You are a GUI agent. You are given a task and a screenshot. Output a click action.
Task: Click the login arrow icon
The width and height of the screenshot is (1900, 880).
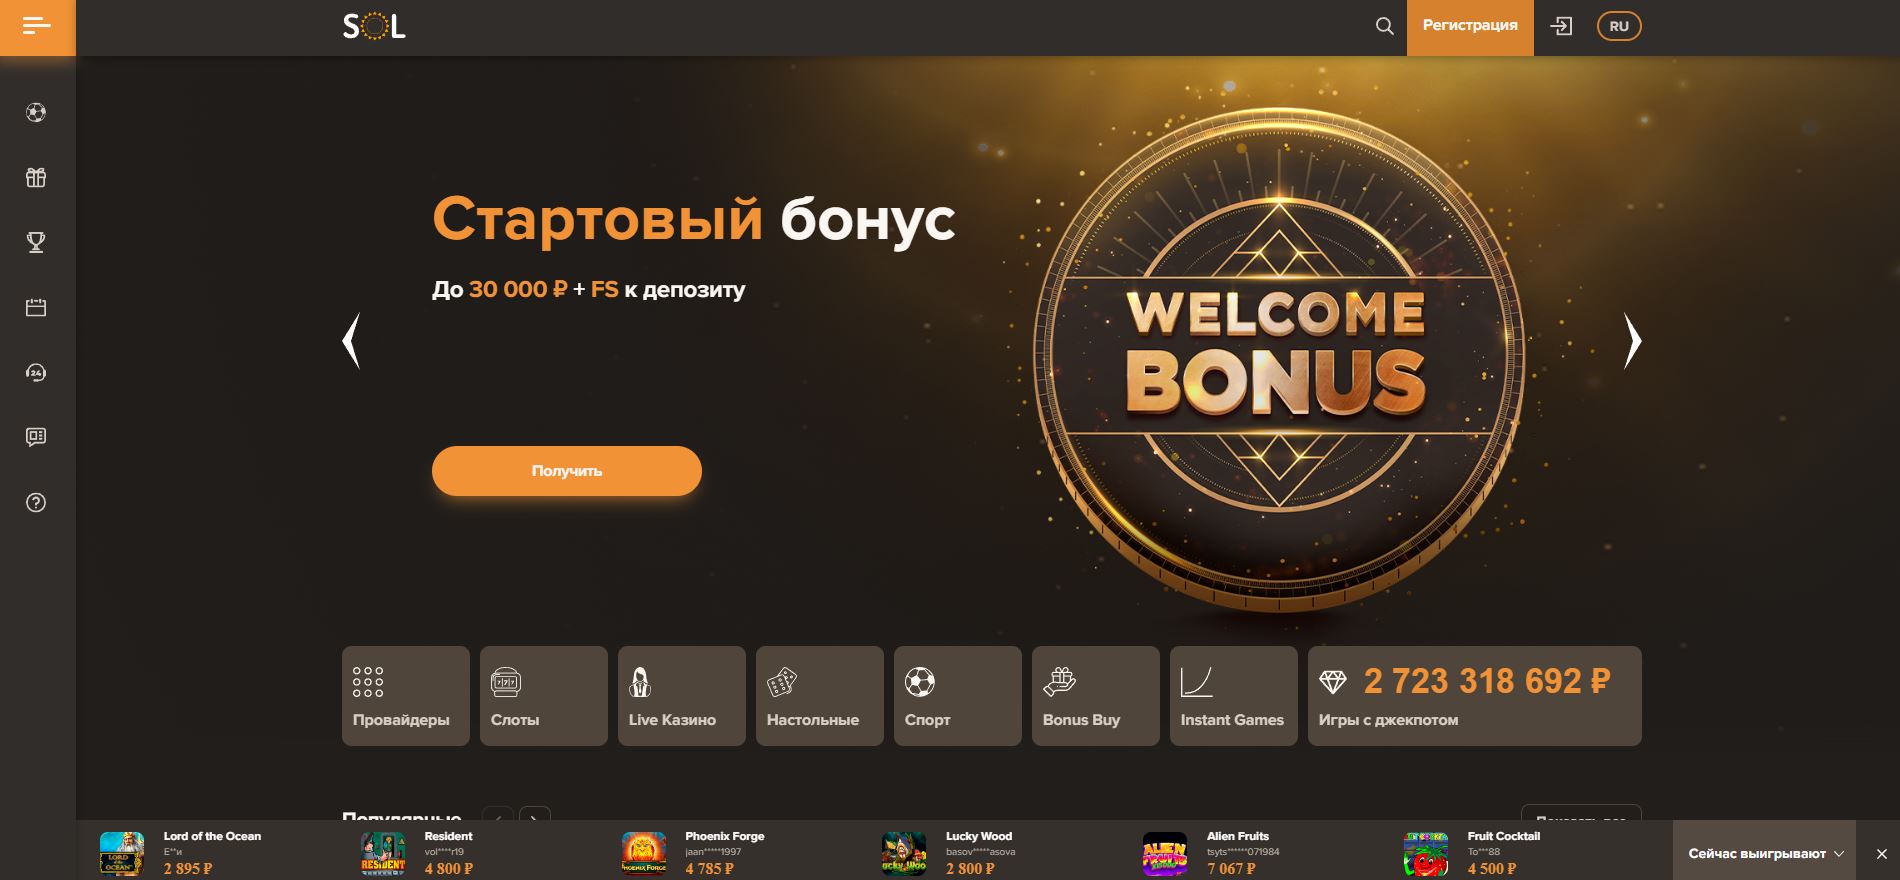[x=1561, y=27]
